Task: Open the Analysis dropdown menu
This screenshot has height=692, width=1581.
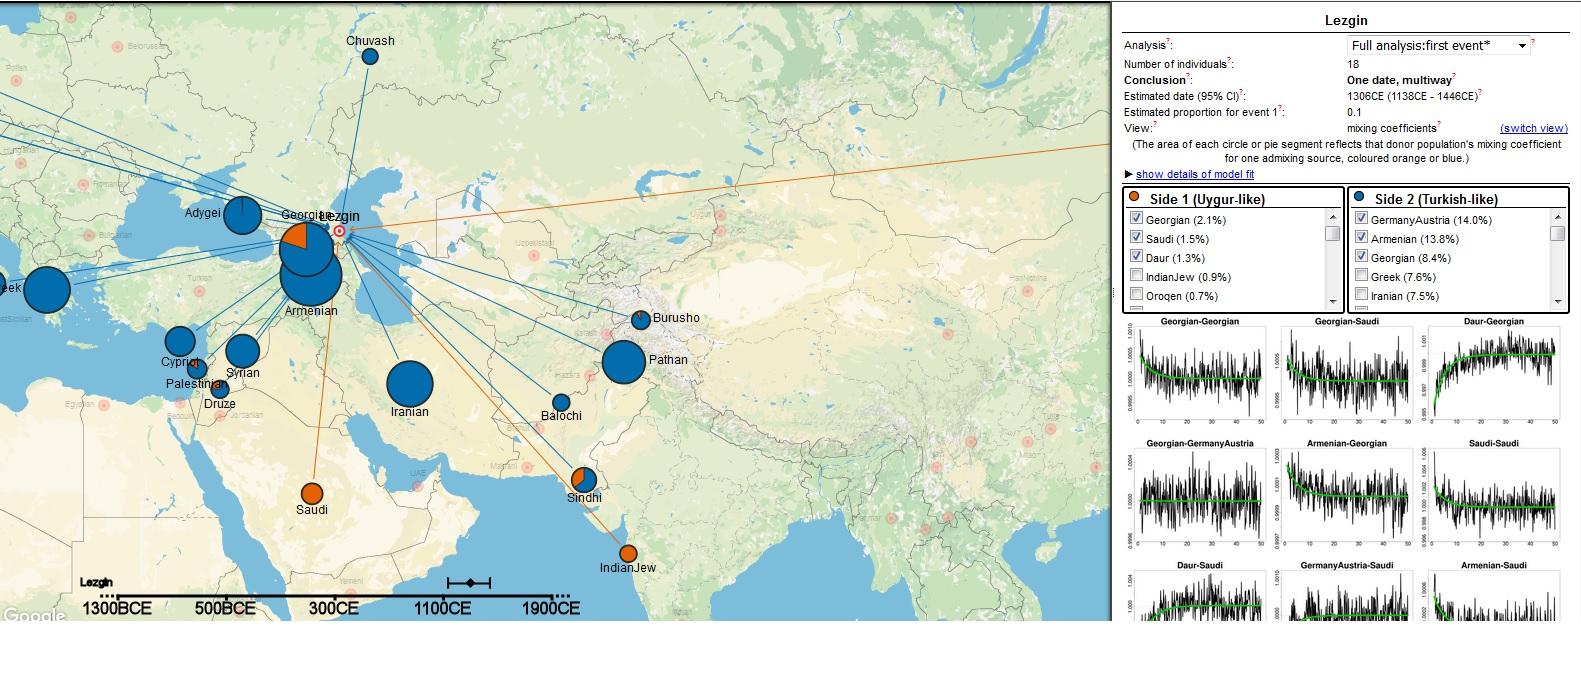Action: point(1438,46)
